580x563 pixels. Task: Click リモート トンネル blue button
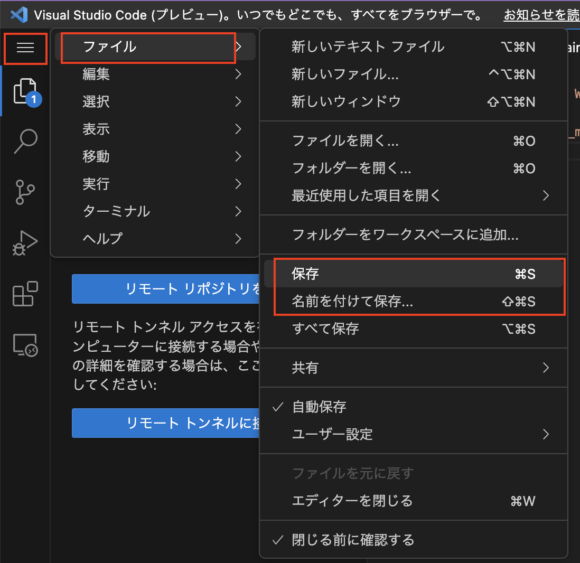point(166,423)
